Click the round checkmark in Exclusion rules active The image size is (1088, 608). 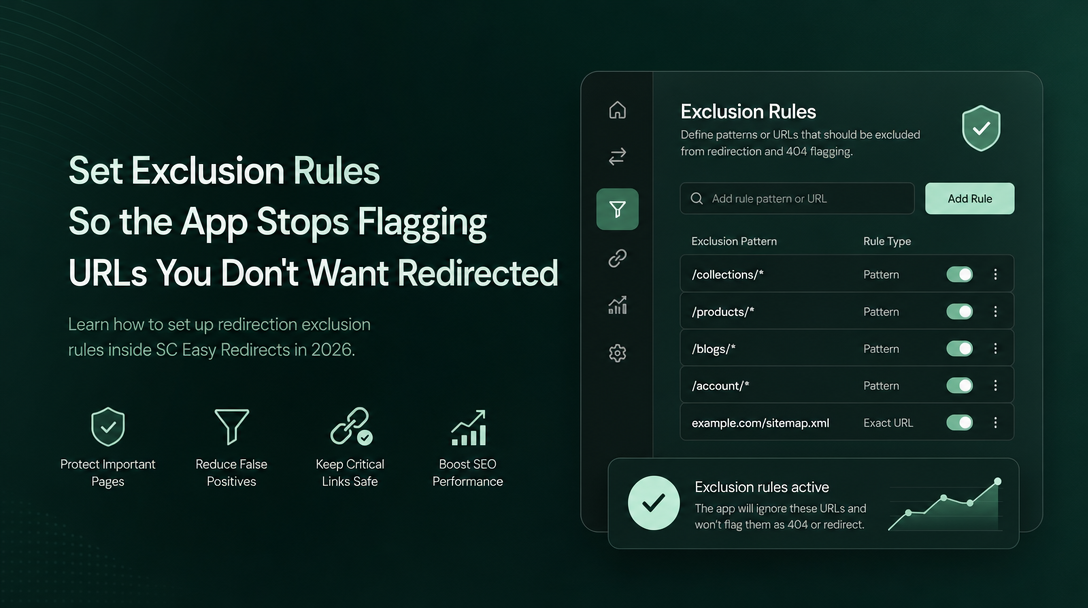click(x=654, y=503)
